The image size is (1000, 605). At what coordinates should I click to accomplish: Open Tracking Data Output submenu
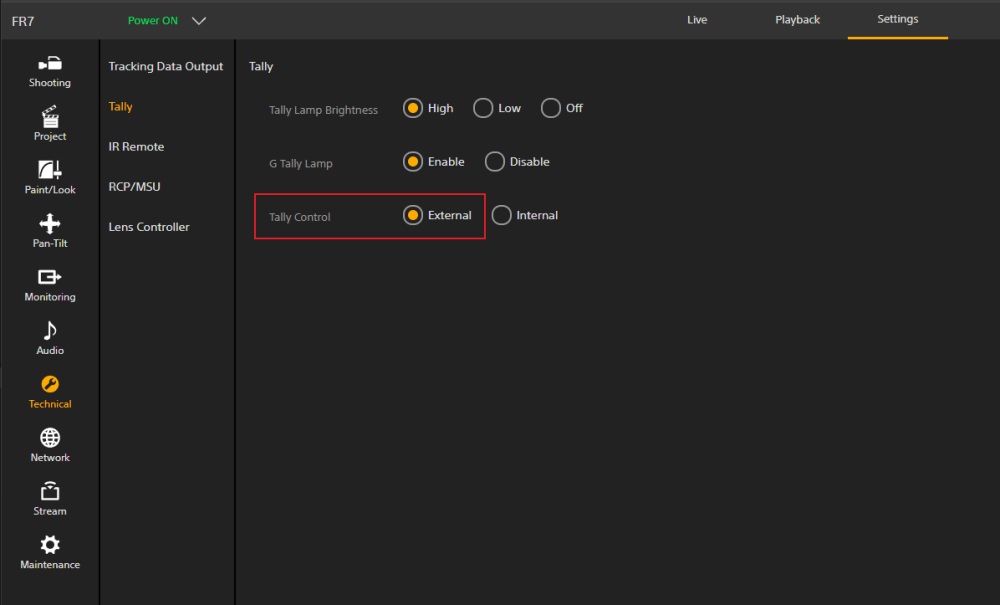(x=166, y=66)
